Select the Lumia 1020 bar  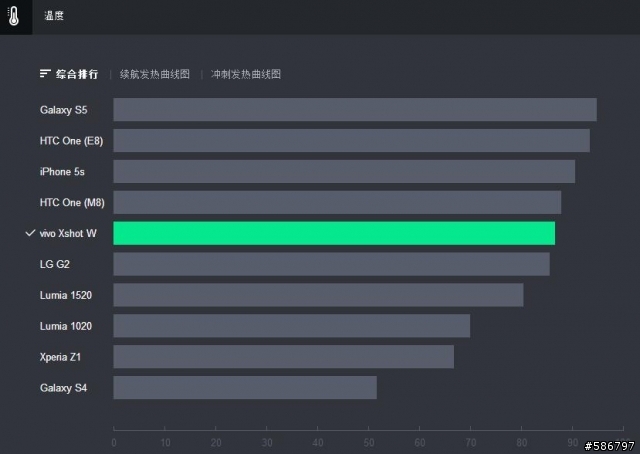coord(291,326)
